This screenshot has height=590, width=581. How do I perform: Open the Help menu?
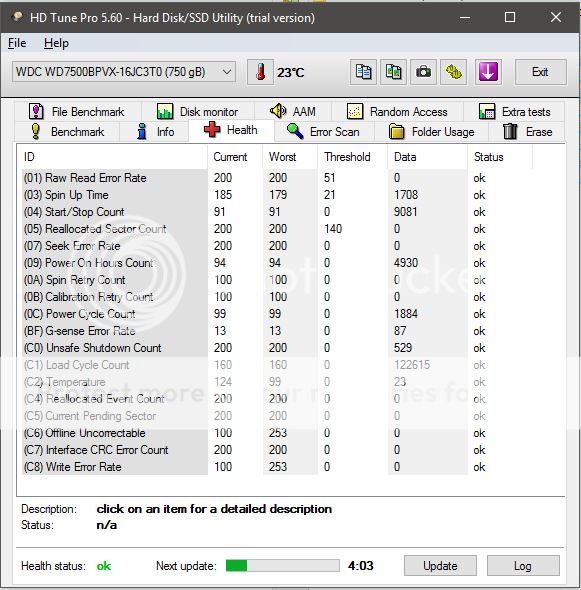[x=56, y=43]
